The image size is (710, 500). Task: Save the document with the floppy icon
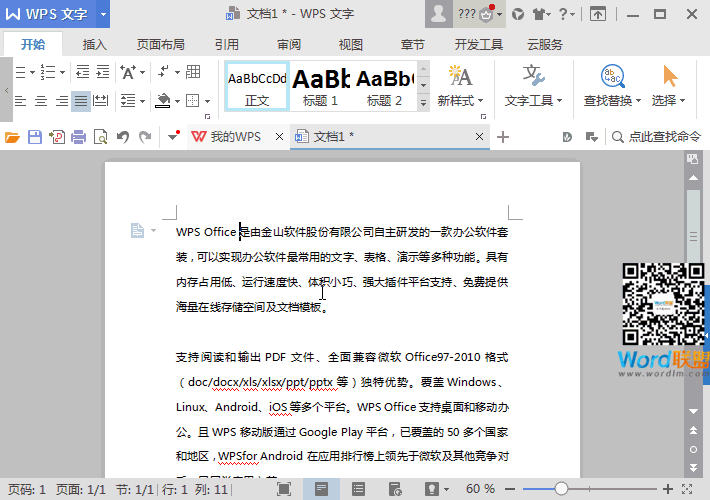pos(35,137)
